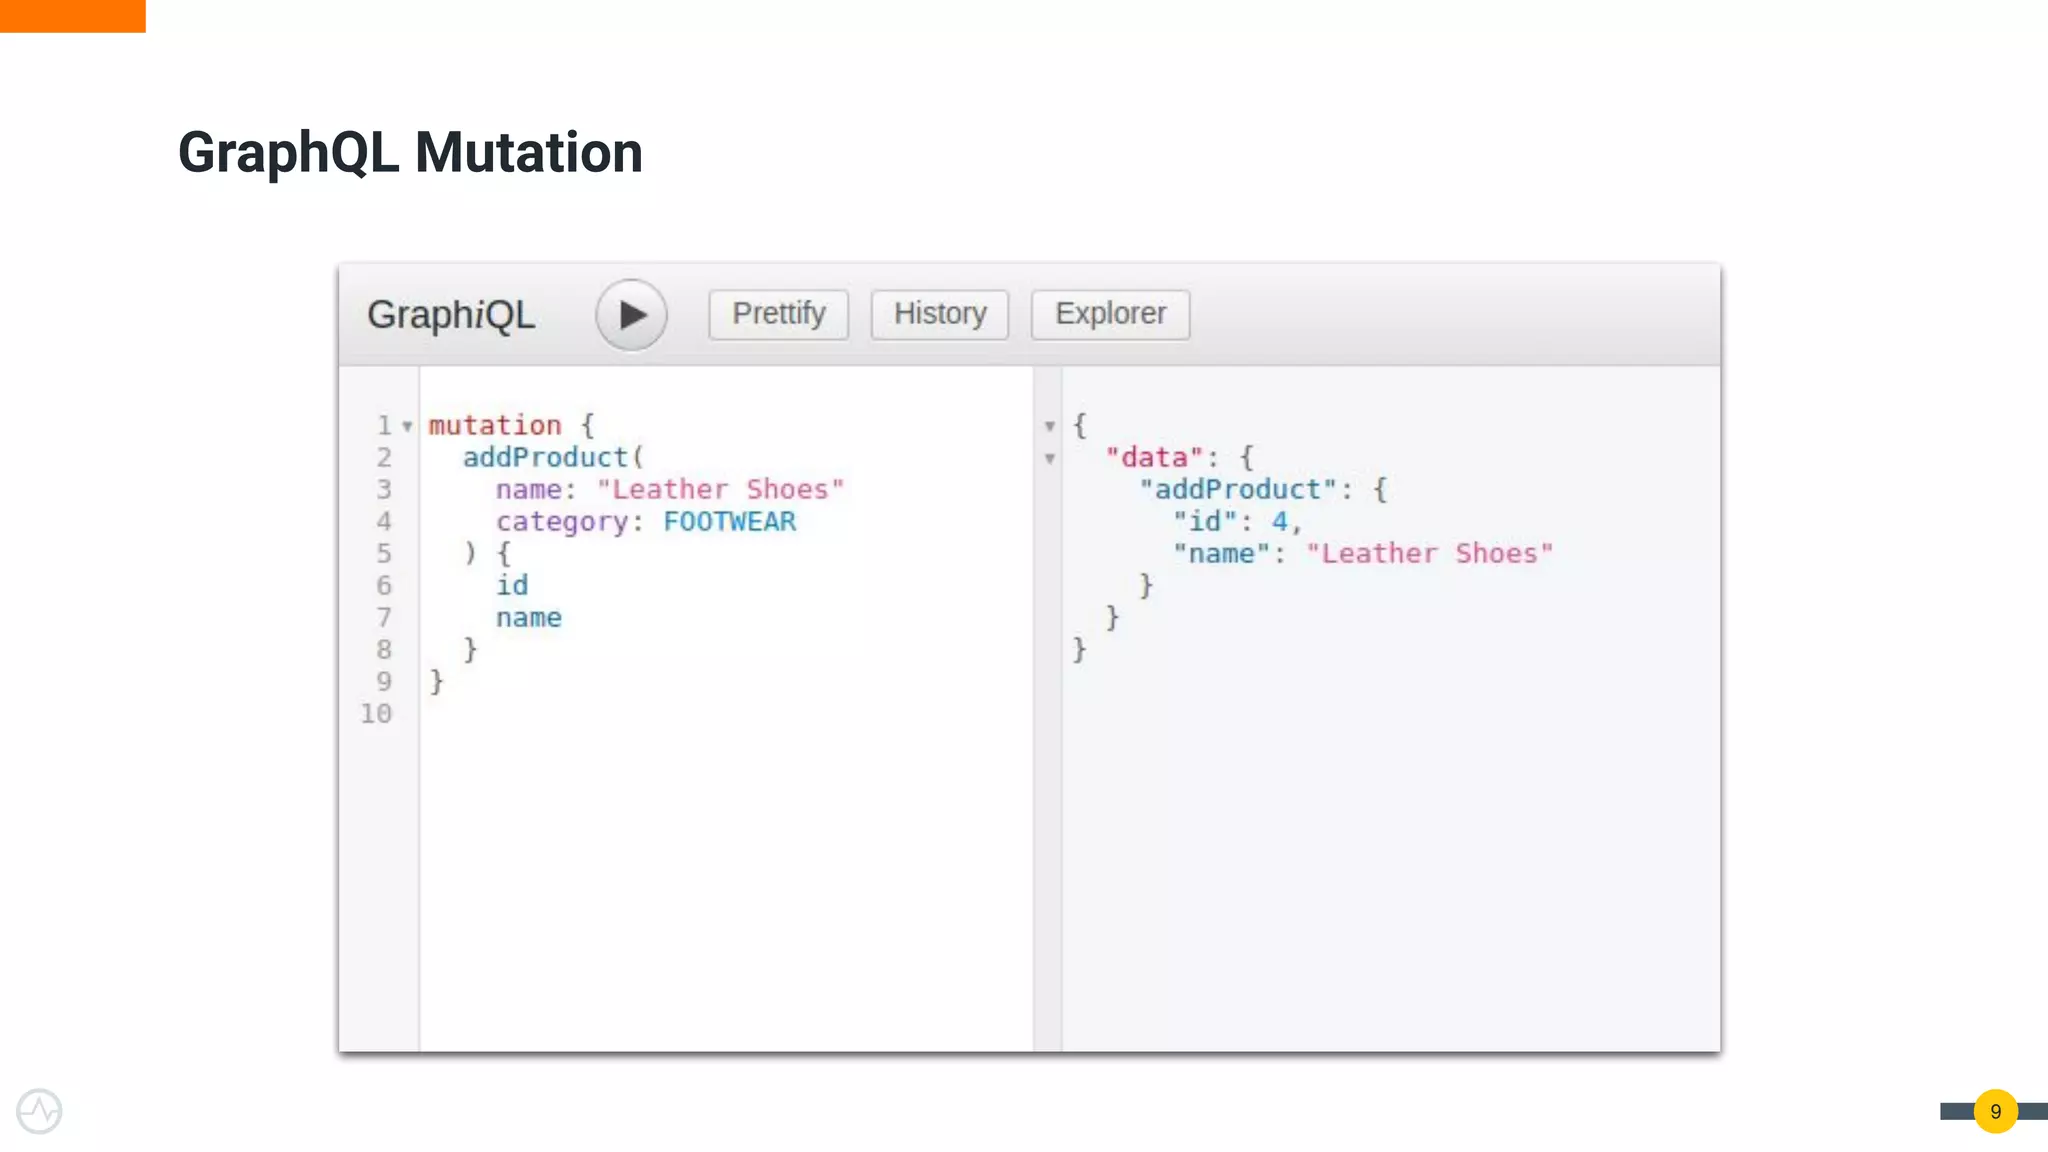2048x1152 pixels.
Task: Click the FOOTWEAR enum value
Action: (730, 521)
